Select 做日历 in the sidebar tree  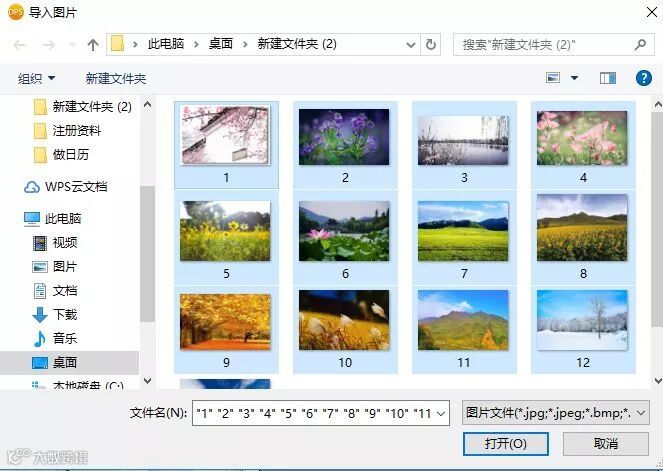71,155
